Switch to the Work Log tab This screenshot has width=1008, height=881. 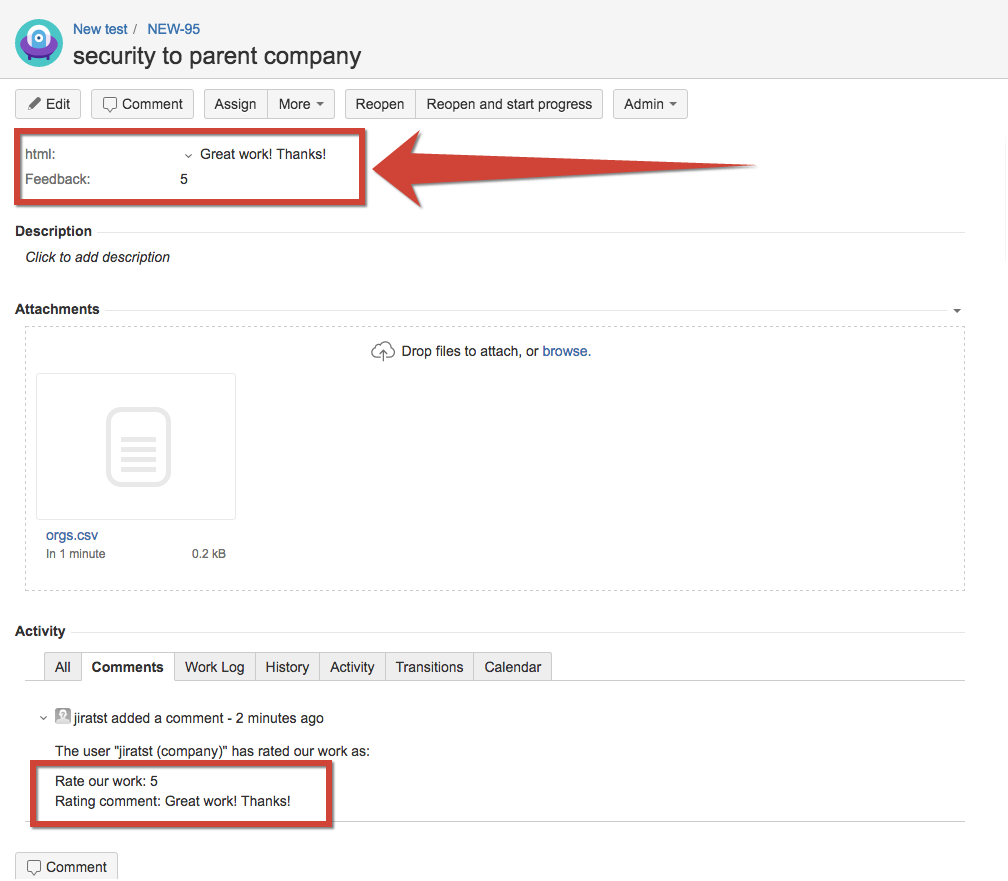click(214, 667)
